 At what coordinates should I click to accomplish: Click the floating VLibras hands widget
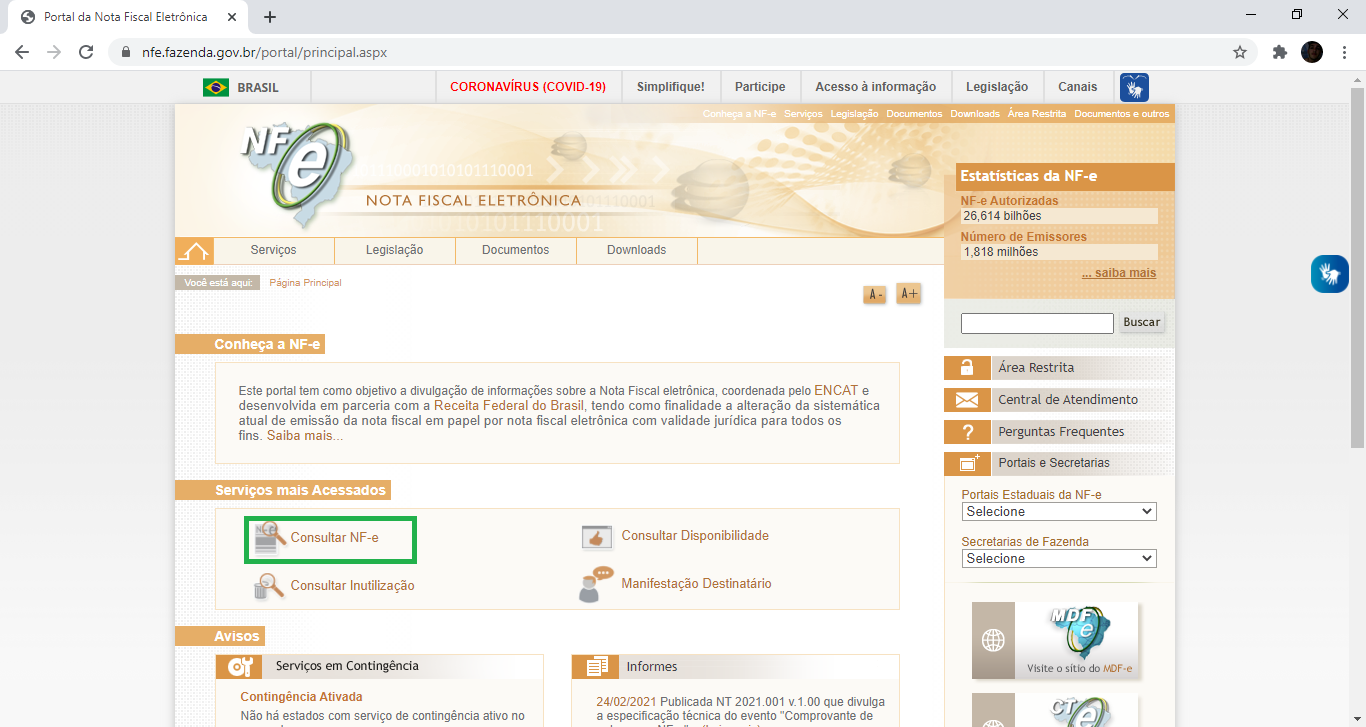(x=1330, y=274)
